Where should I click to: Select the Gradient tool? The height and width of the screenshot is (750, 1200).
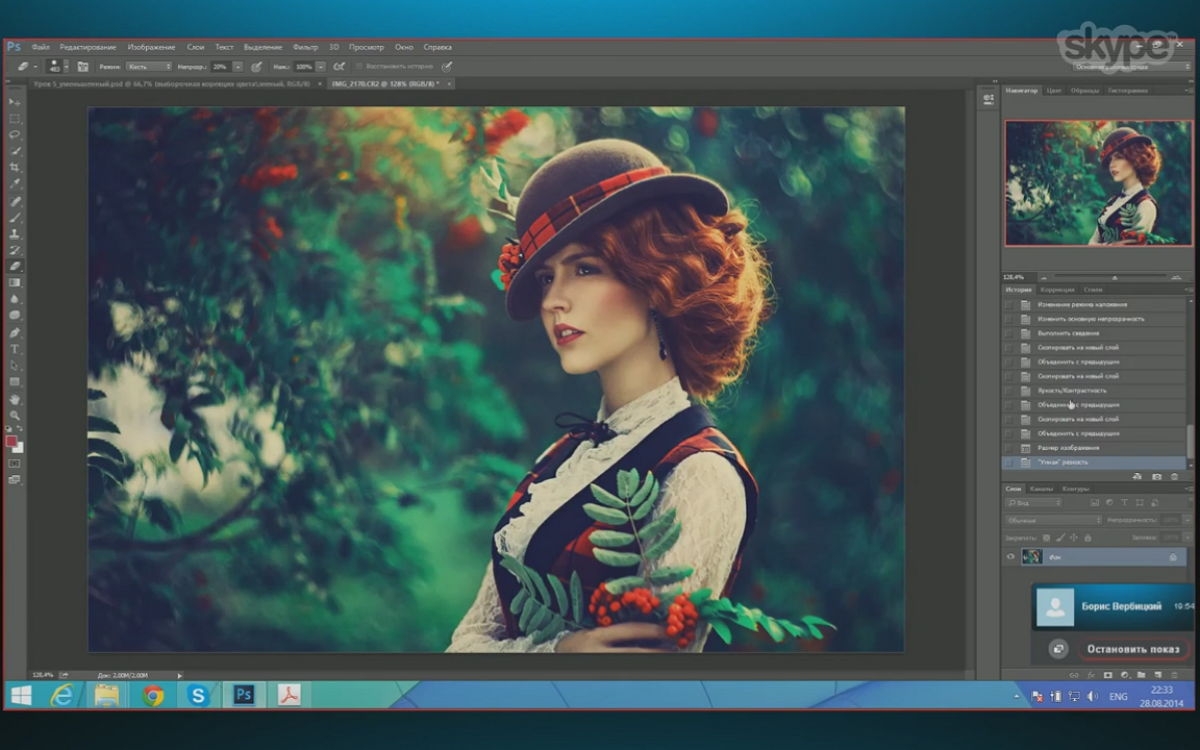[15, 282]
